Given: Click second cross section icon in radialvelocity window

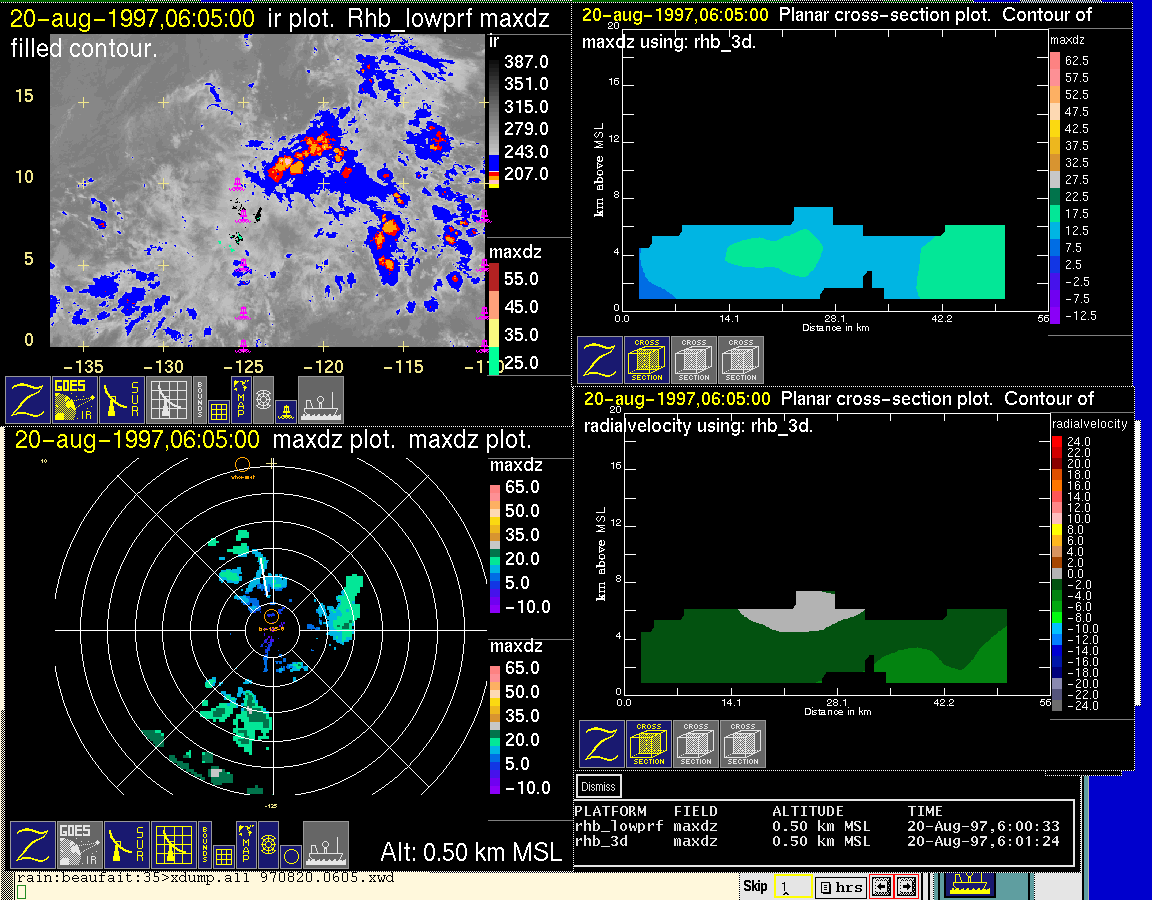Looking at the screenshot, I should click(x=696, y=744).
